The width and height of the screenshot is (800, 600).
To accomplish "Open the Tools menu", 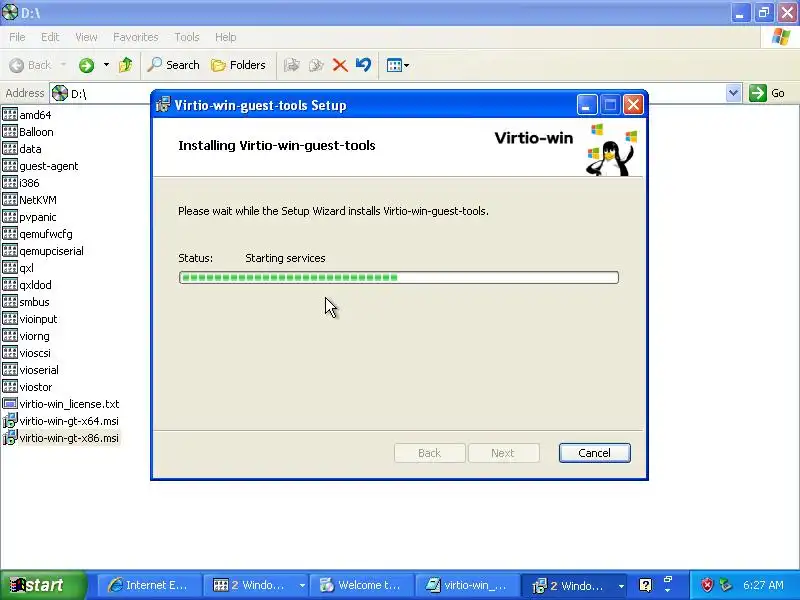I will (x=187, y=37).
